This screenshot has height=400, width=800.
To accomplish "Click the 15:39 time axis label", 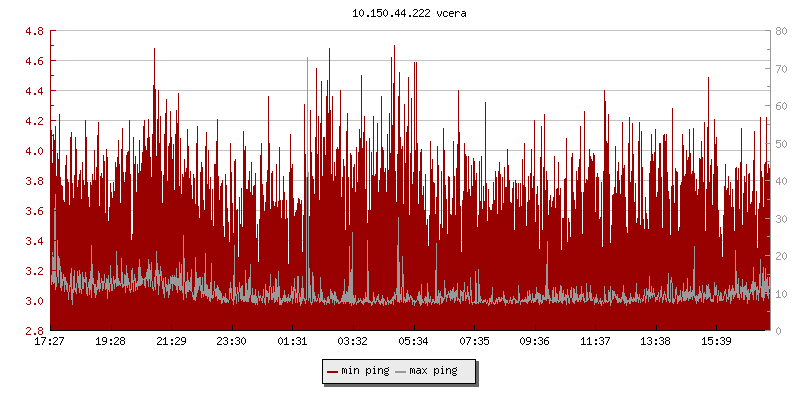I will pos(716,342).
